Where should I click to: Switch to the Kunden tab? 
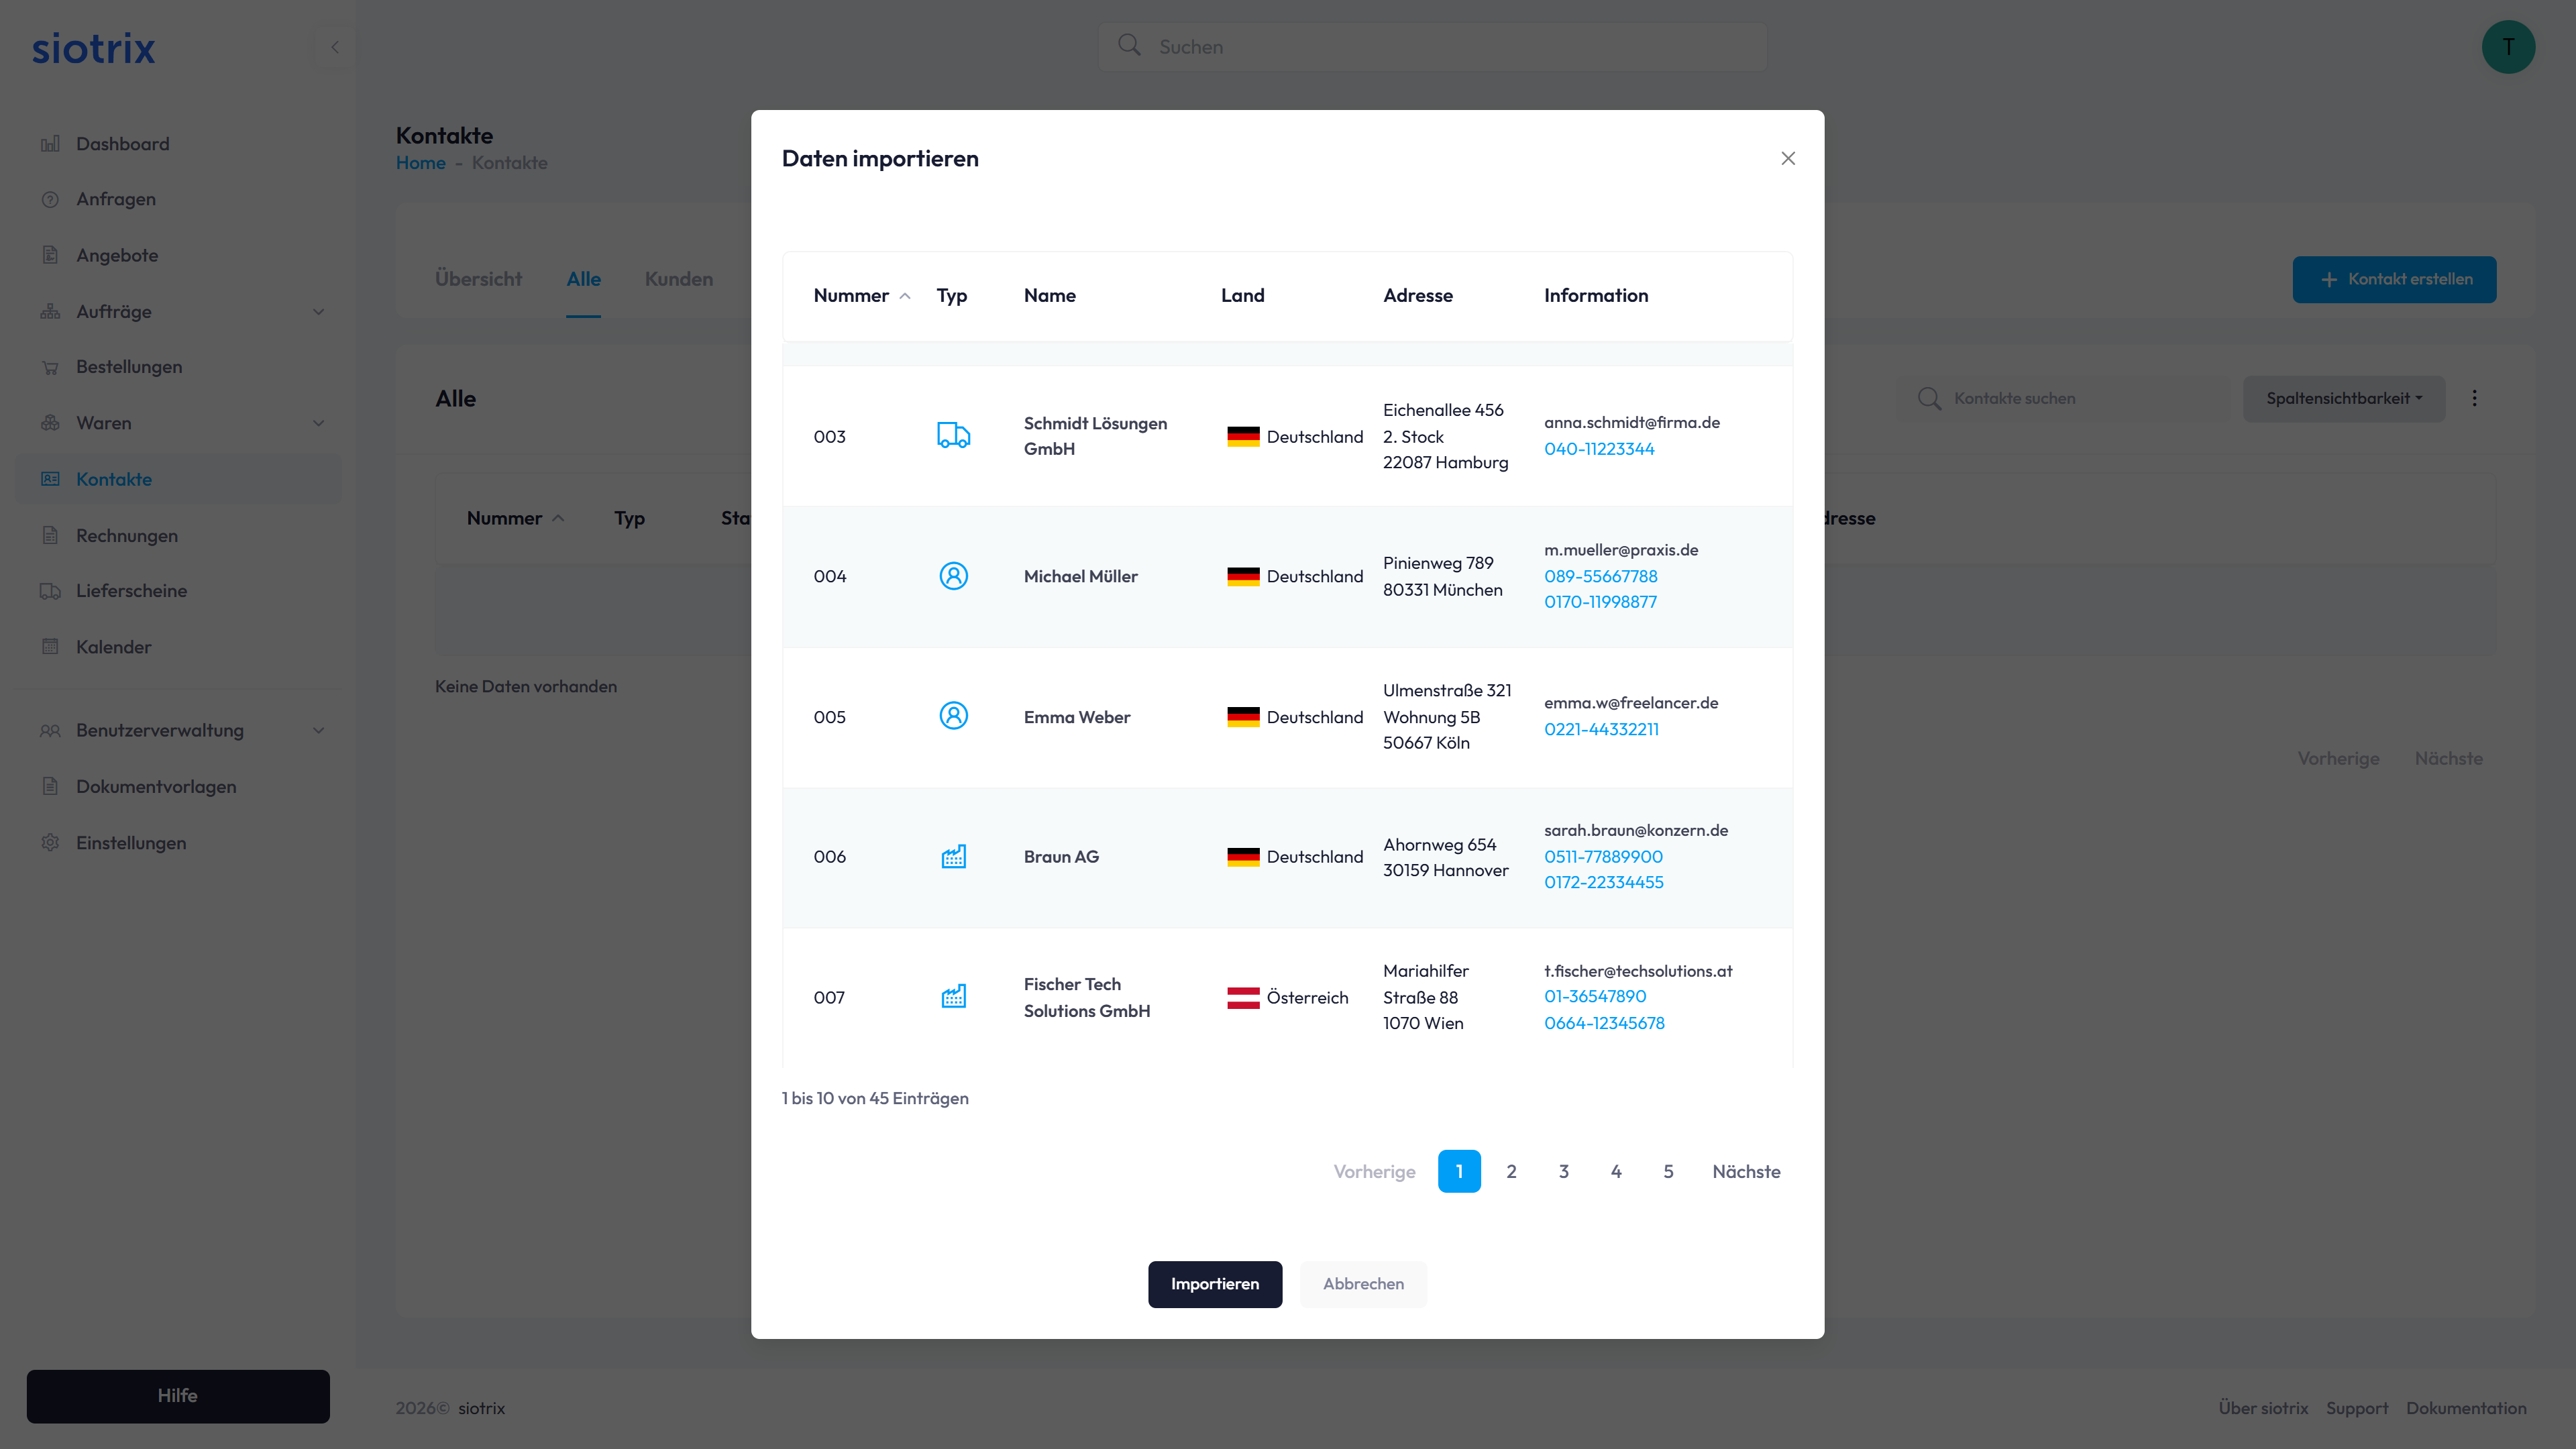(x=678, y=279)
